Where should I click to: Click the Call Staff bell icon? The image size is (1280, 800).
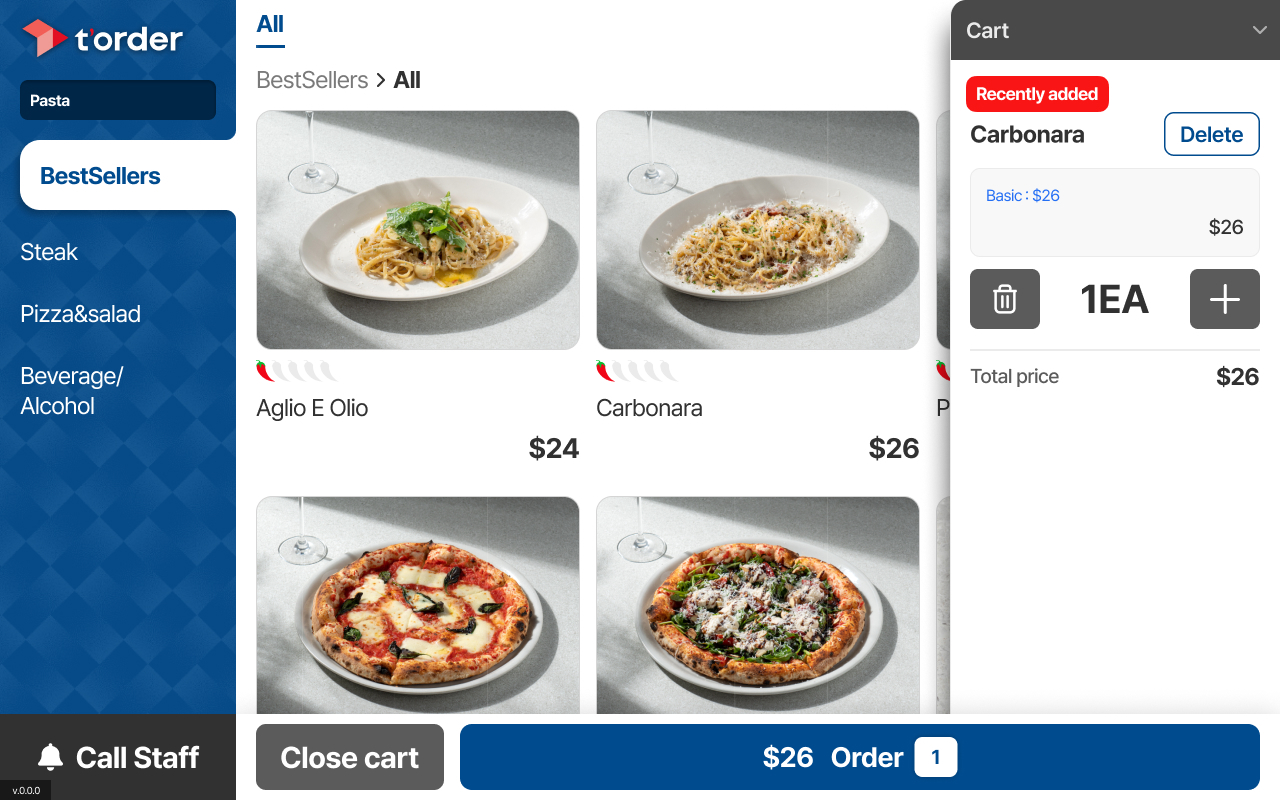(x=50, y=757)
